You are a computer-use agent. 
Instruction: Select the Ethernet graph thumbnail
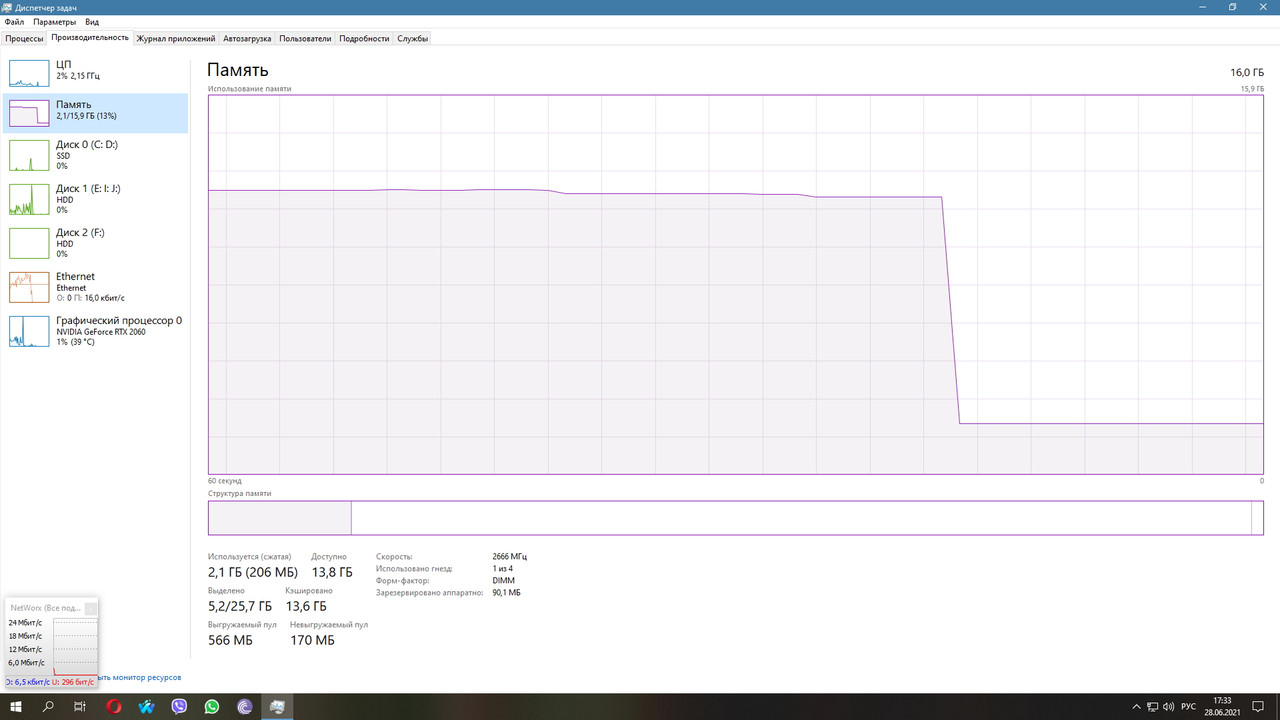pos(29,288)
